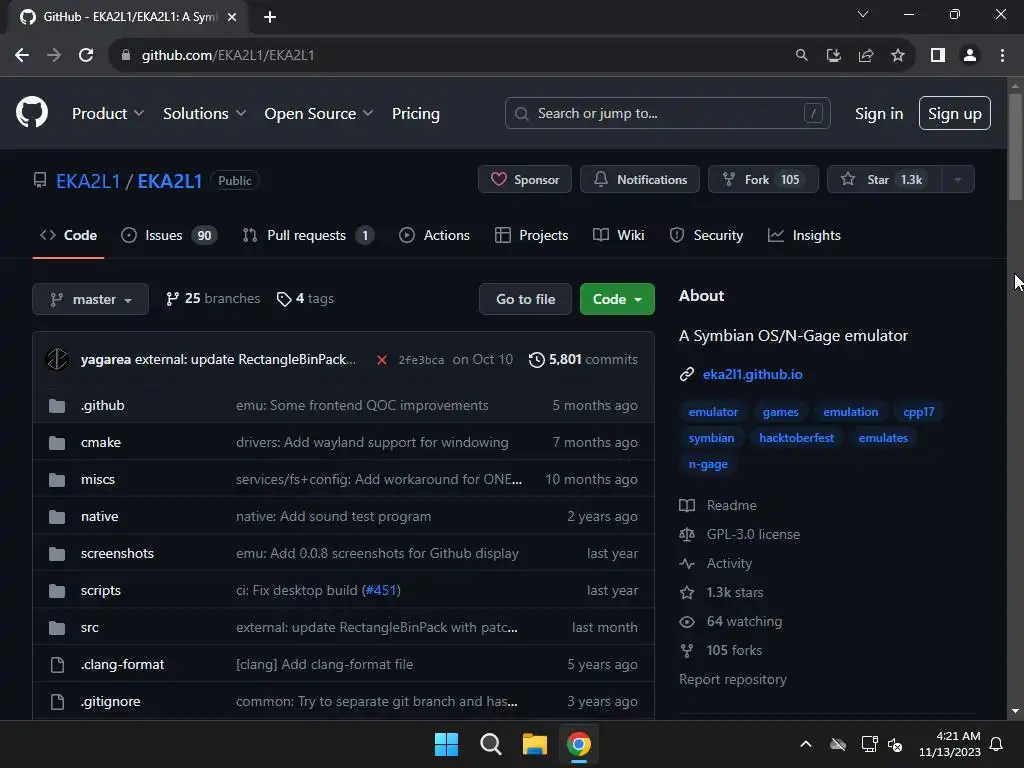Click yagarea's avatar in the commit row
This screenshot has width=1024, height=768.
pyautogui.click(x=57, y=359)
